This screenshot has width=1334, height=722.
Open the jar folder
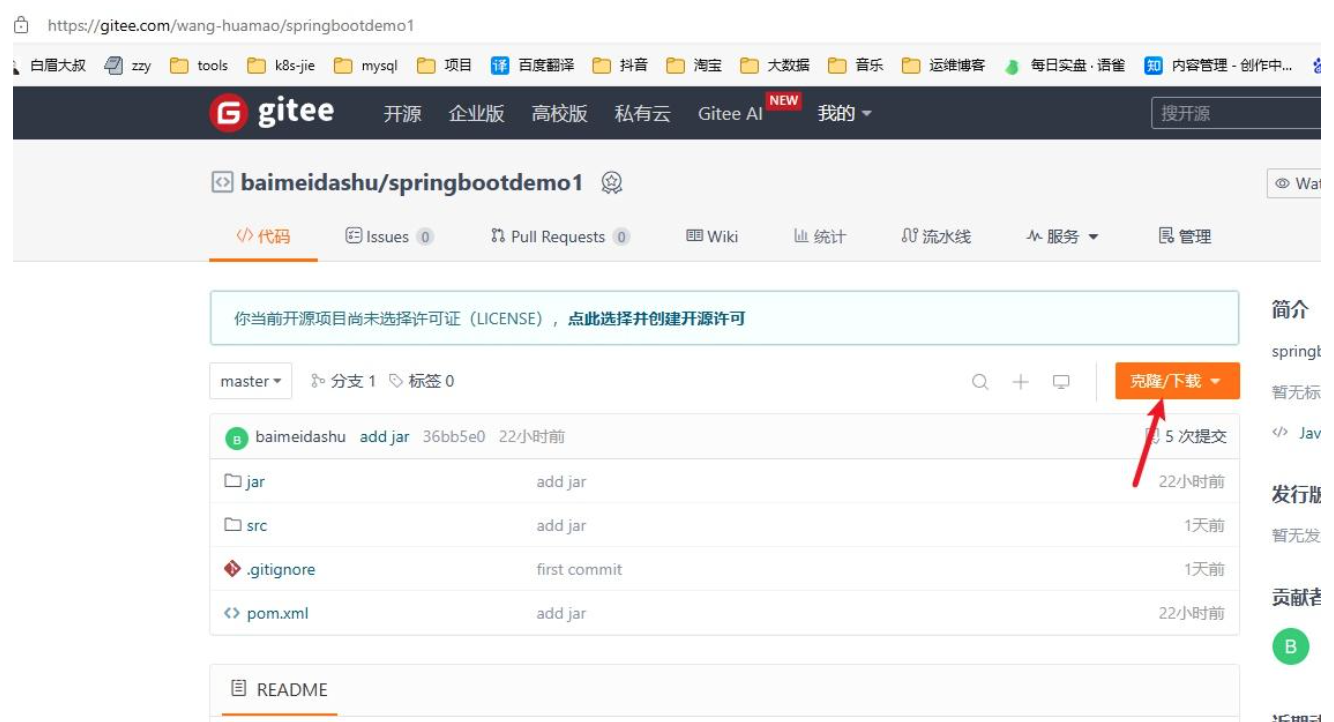click(x=255, y=482)
